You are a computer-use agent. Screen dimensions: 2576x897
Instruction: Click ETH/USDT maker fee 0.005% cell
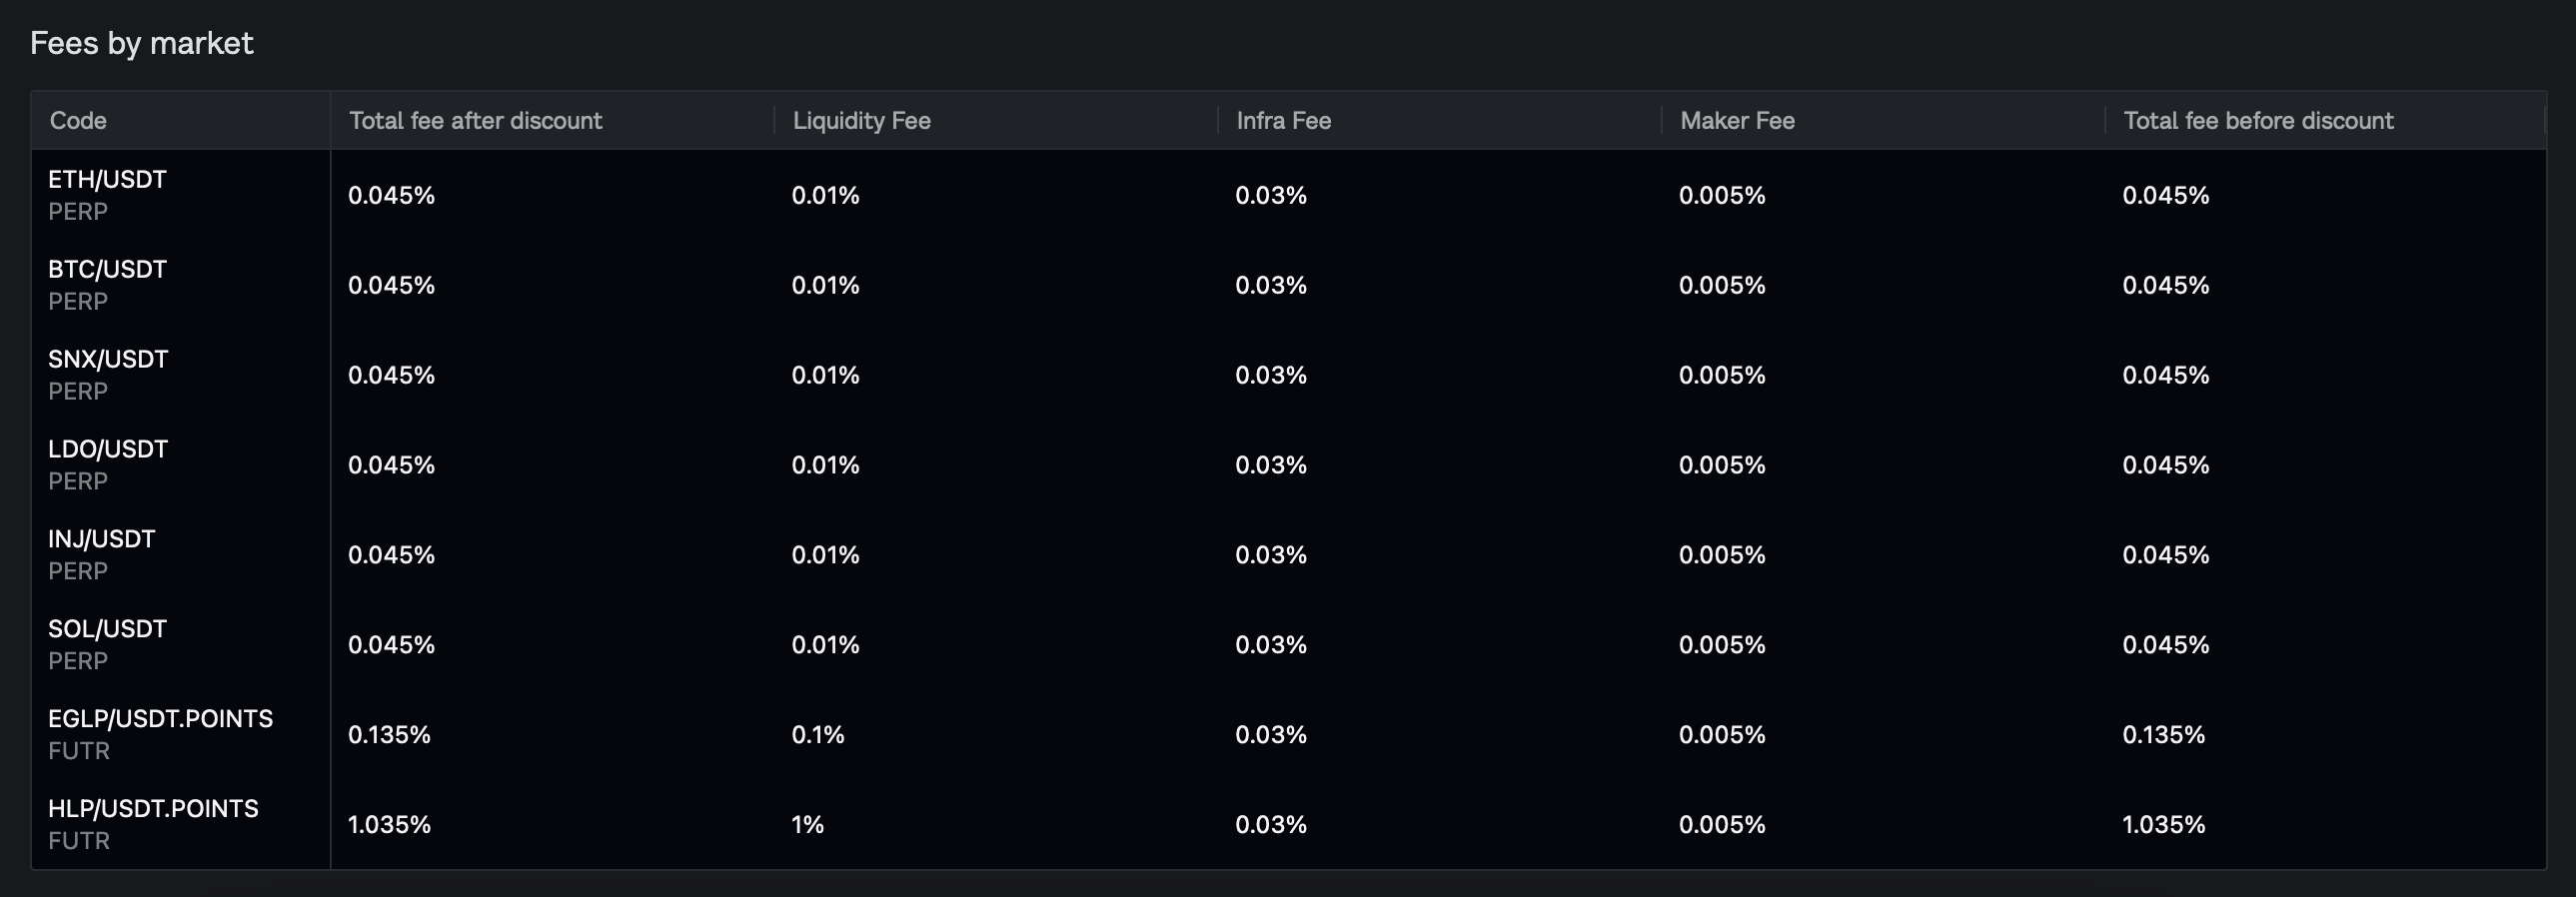tap(1722, 196)
